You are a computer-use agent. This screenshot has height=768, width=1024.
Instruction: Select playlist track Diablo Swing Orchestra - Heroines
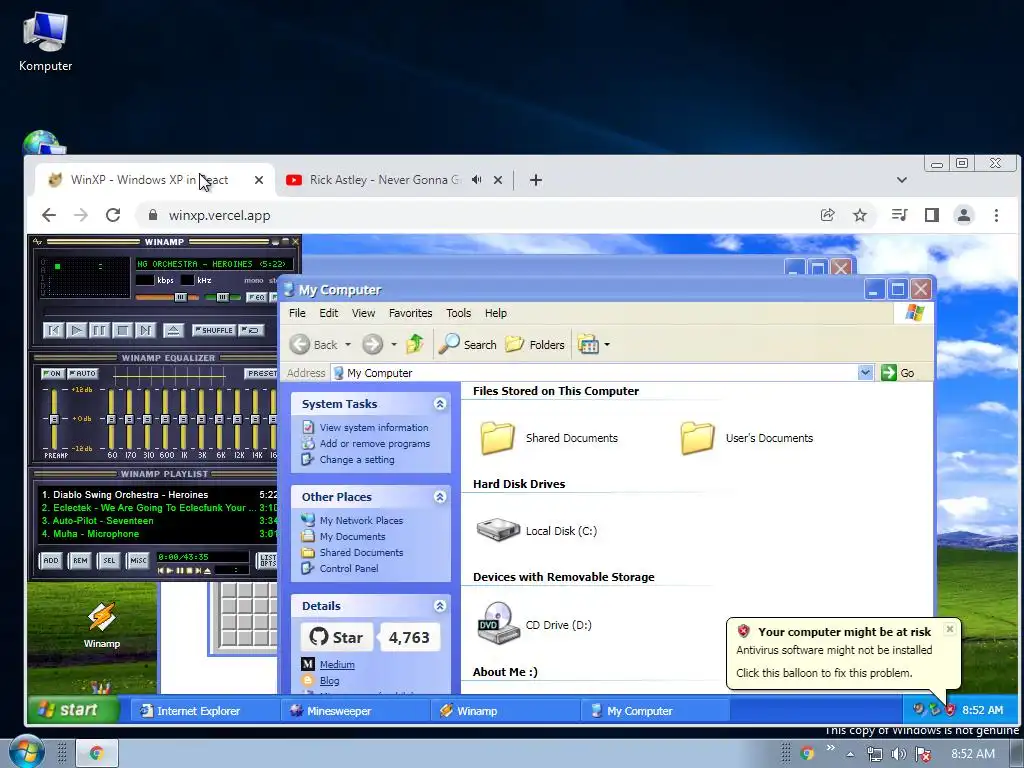click(157, 495)
